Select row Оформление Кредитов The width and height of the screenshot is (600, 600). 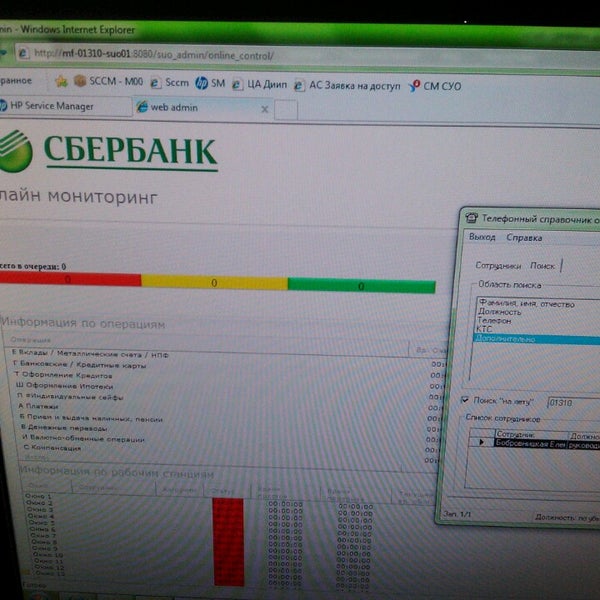click(x=64, y=375)
